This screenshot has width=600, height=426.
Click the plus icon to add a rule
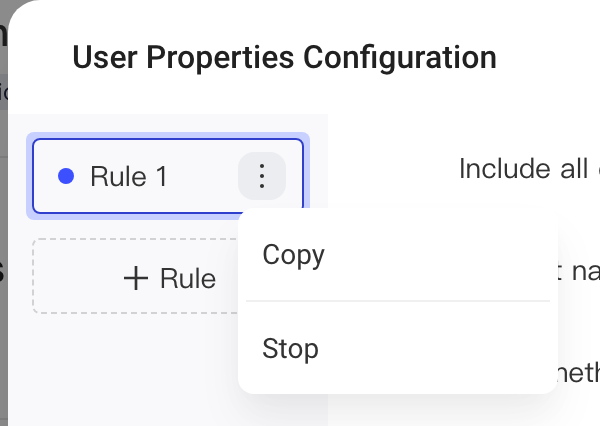pos(136,278)
